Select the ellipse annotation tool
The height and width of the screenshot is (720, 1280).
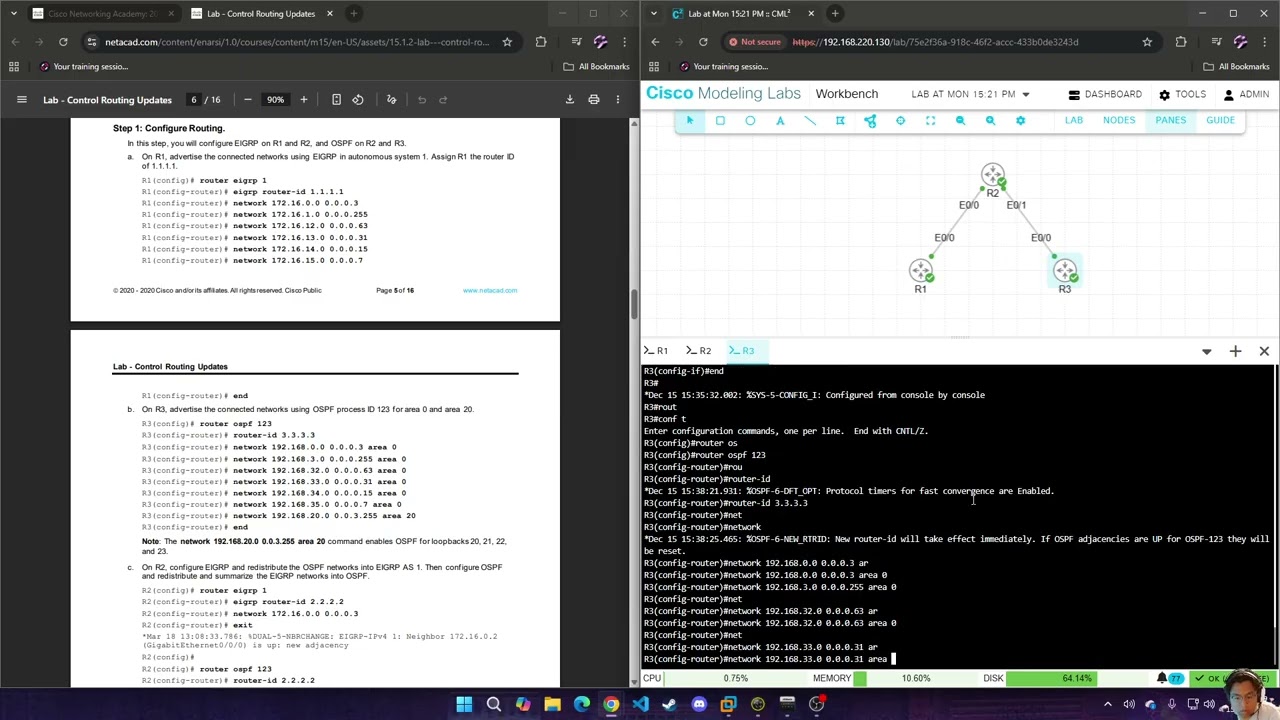click(x=750, y=120)
